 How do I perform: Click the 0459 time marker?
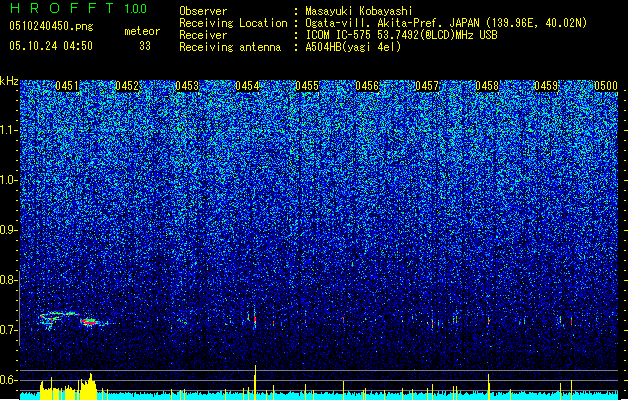[x=546, y=86]
